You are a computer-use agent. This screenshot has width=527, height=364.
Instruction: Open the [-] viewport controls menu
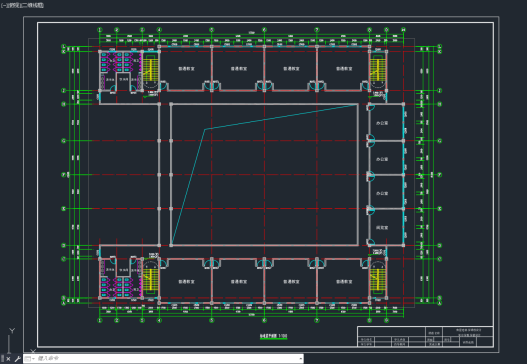[3, 5]
